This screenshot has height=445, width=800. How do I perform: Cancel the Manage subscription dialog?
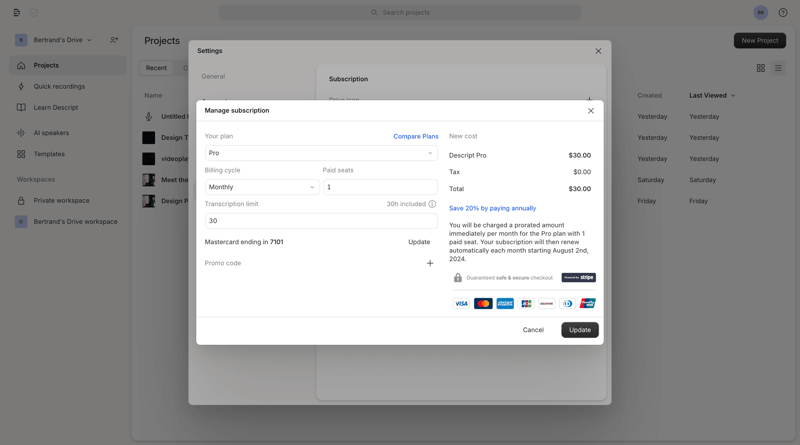point(533,330)
